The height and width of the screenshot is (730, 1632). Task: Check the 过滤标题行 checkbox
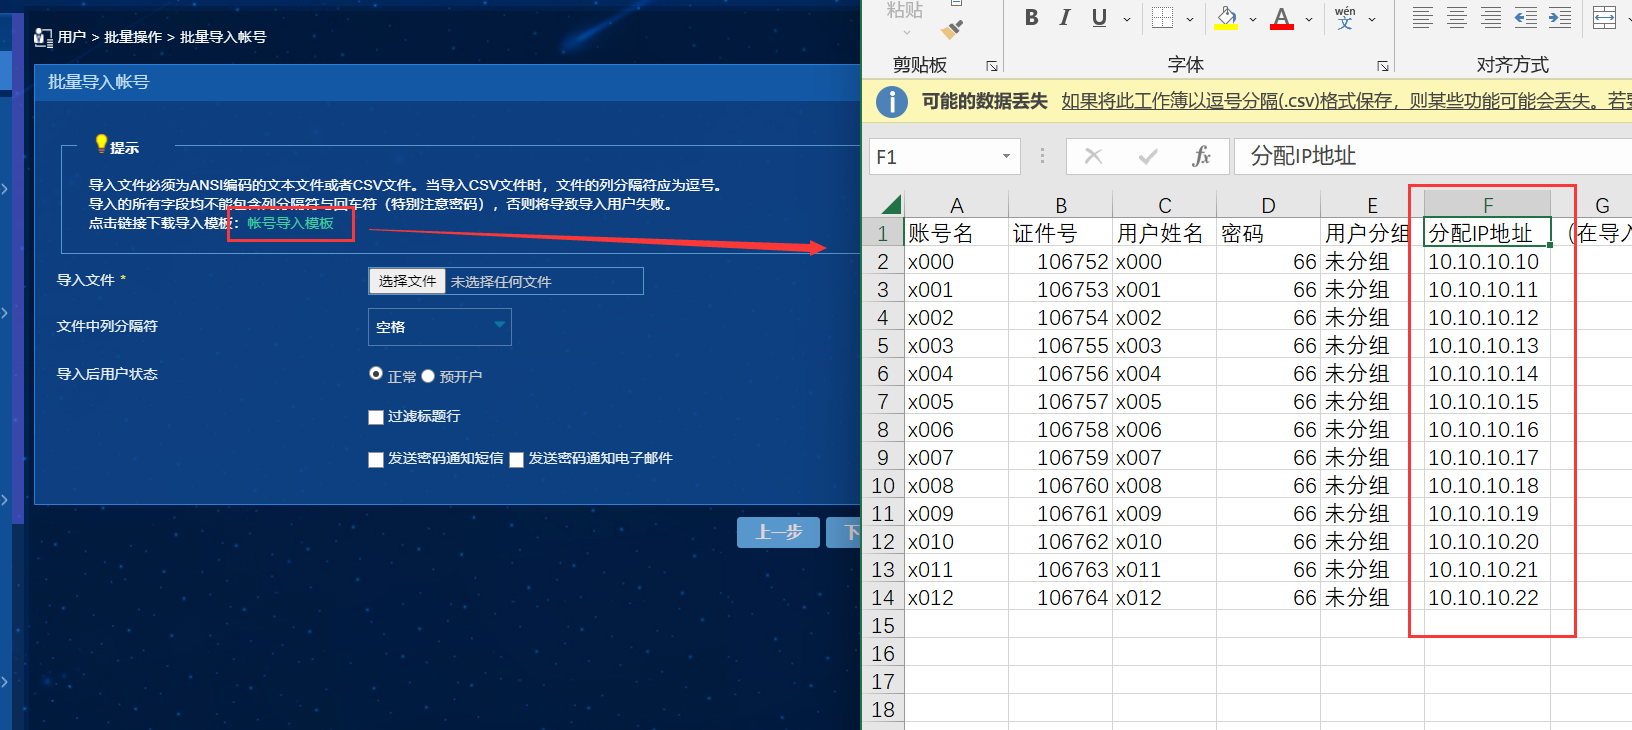click(376, 417)
